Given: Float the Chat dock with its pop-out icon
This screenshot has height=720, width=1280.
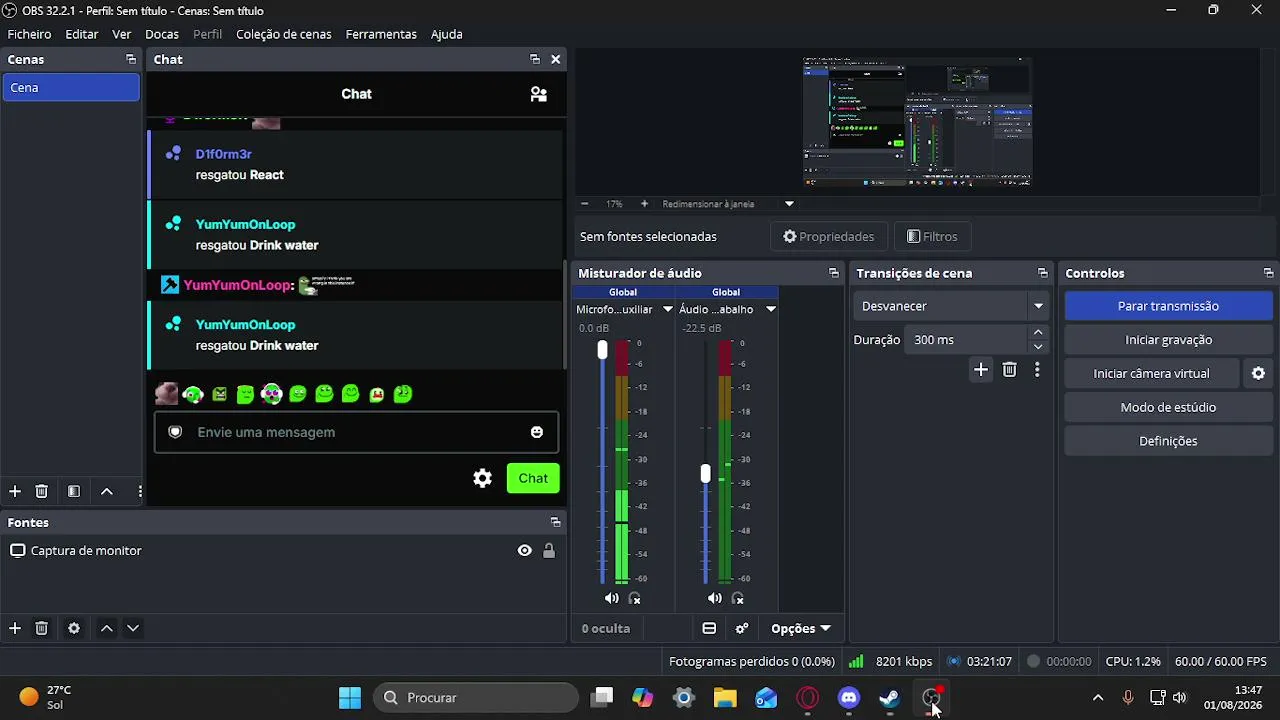Looking at the screenshot, I should point(535,59).
